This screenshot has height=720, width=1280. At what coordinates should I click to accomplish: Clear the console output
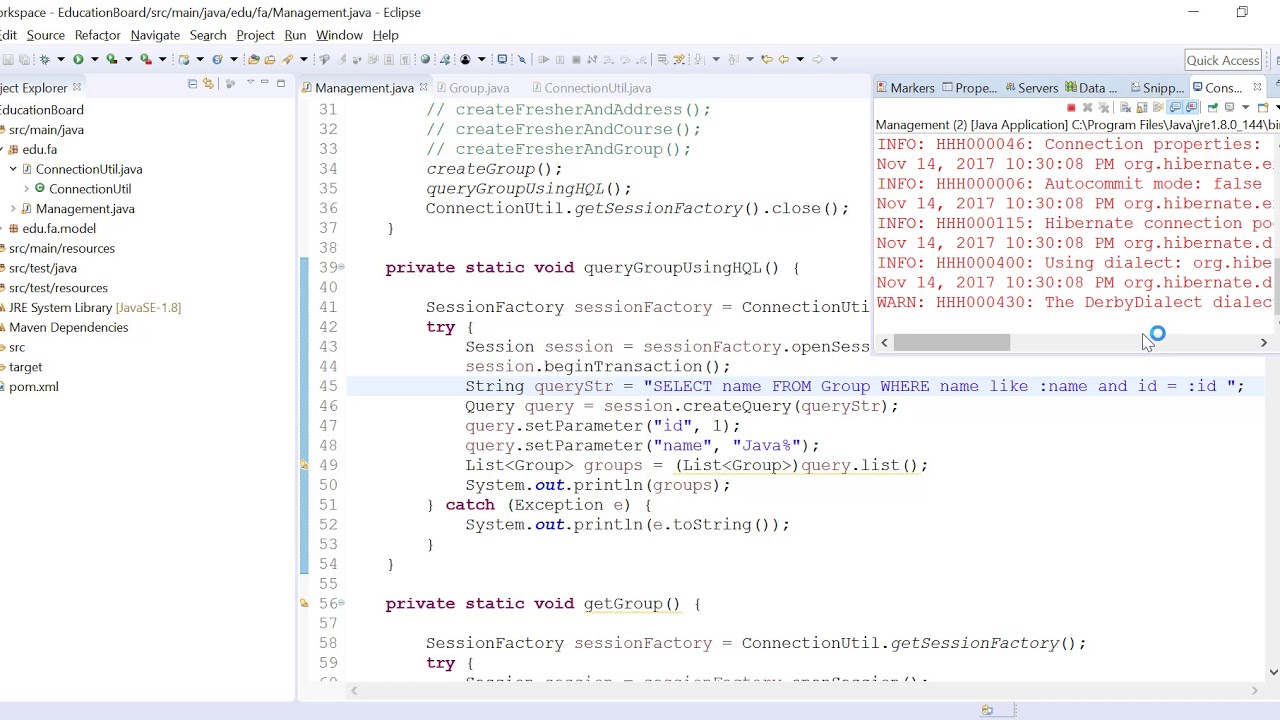[x=1125, y=107]
